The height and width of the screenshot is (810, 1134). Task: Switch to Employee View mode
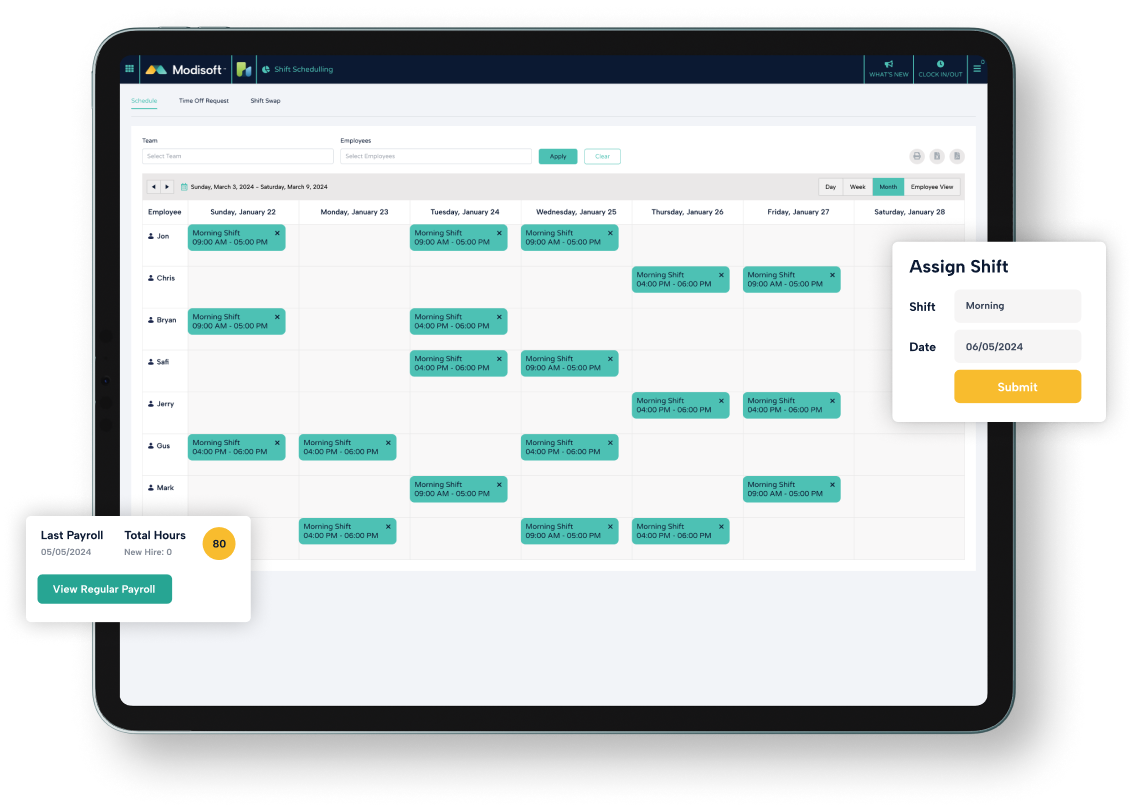[x=931, y=187]
